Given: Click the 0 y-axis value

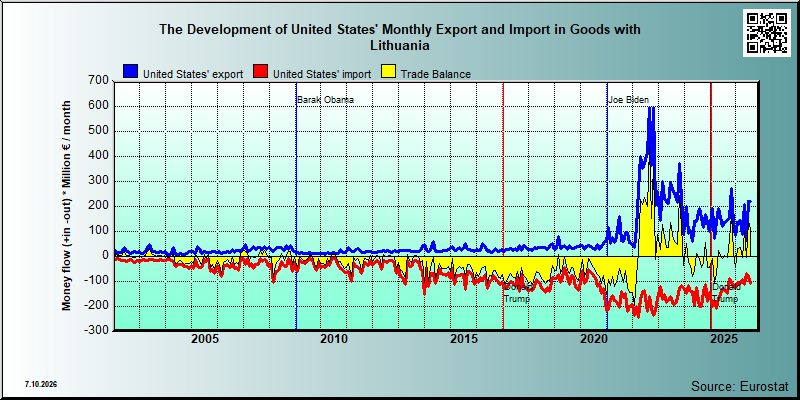Looking at the screenshot, I should point(106,256).
